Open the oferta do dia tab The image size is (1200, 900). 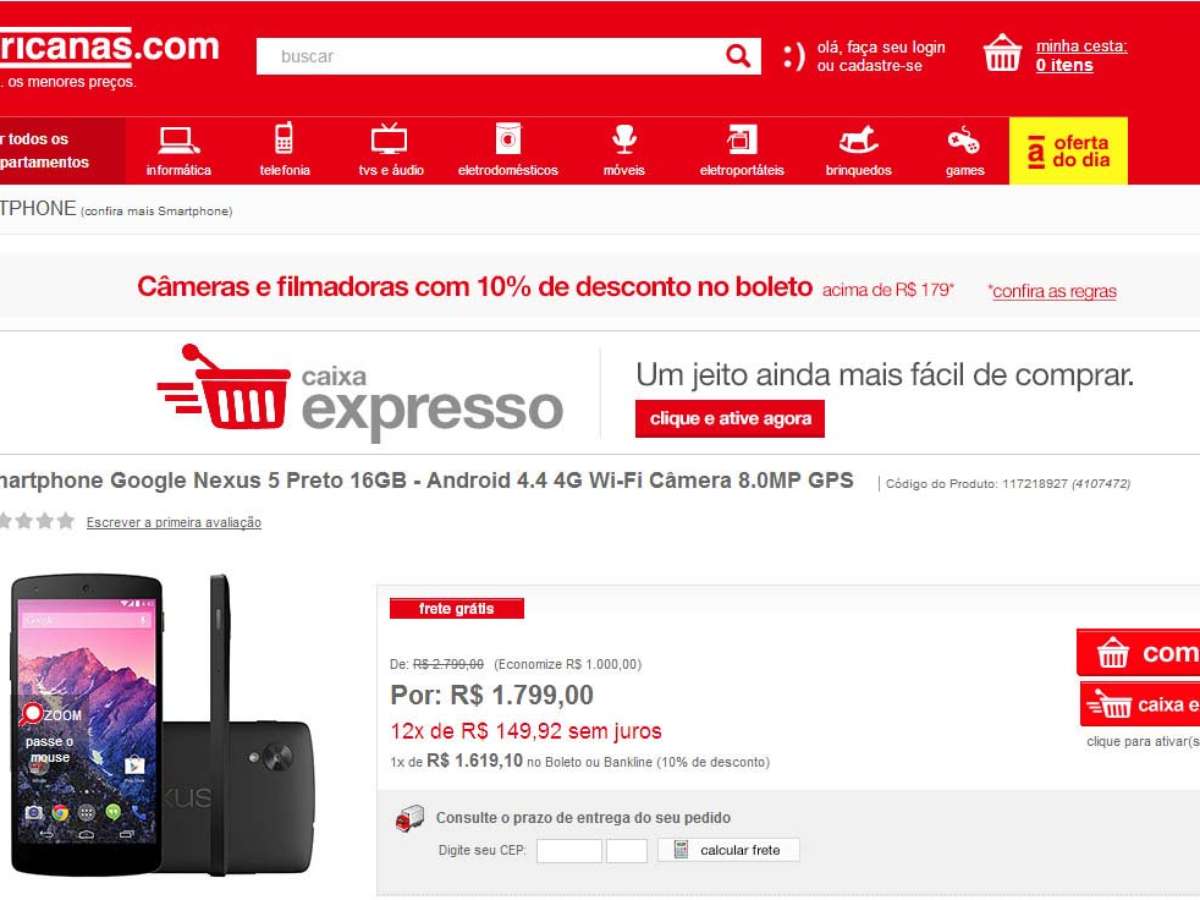pyautogui.click(x=1068, y=151)
